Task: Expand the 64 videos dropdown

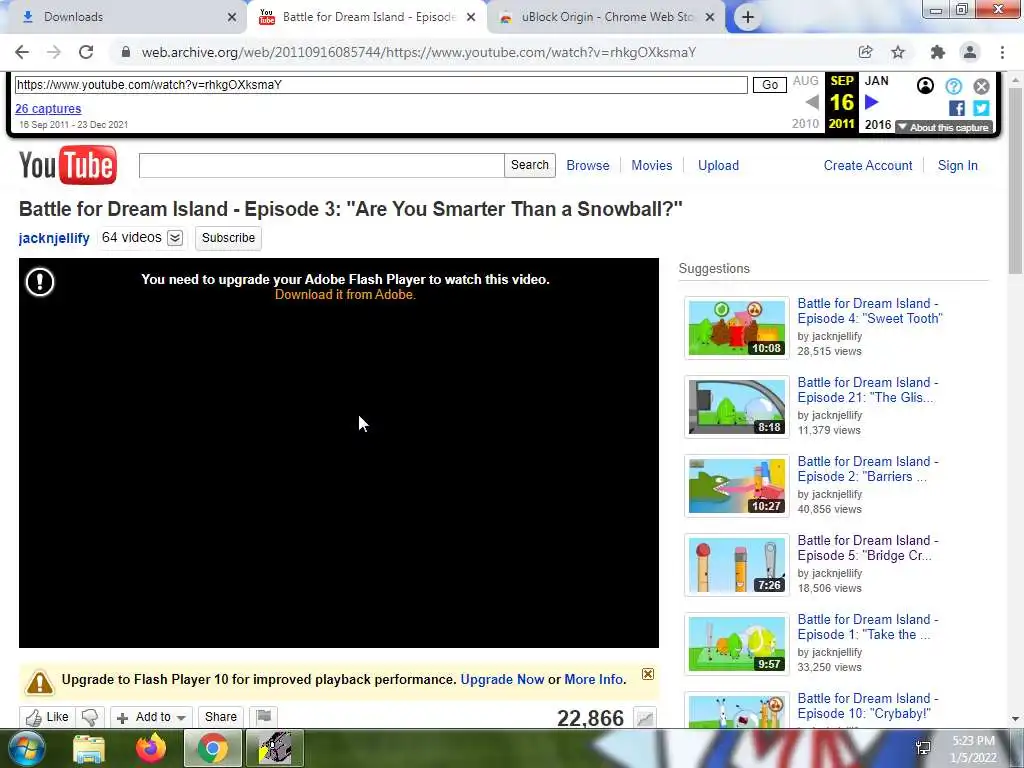Action: click(x=175, y=238)
